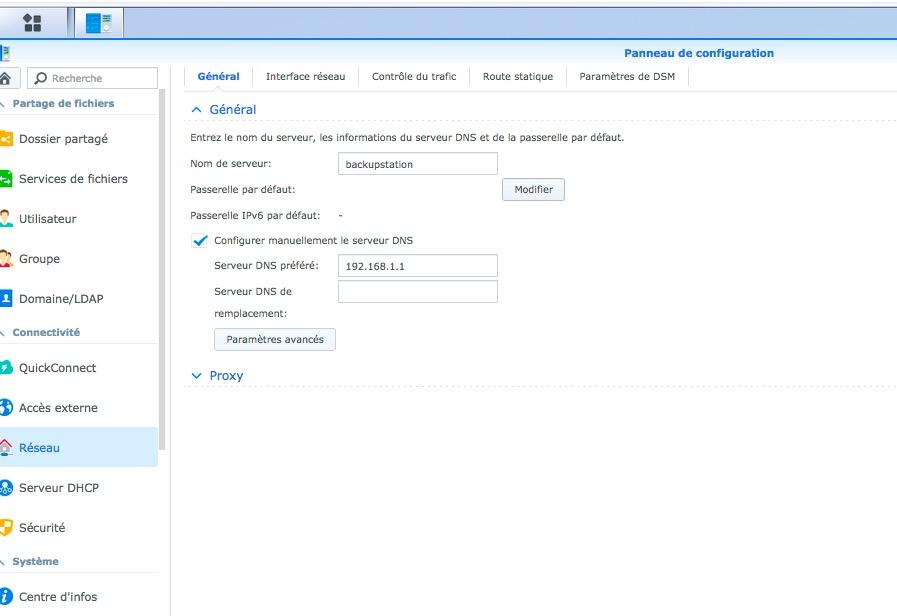This screenshot has width=897, height=616.
Task: Go to Control Panel home icon
Action: 6,78
